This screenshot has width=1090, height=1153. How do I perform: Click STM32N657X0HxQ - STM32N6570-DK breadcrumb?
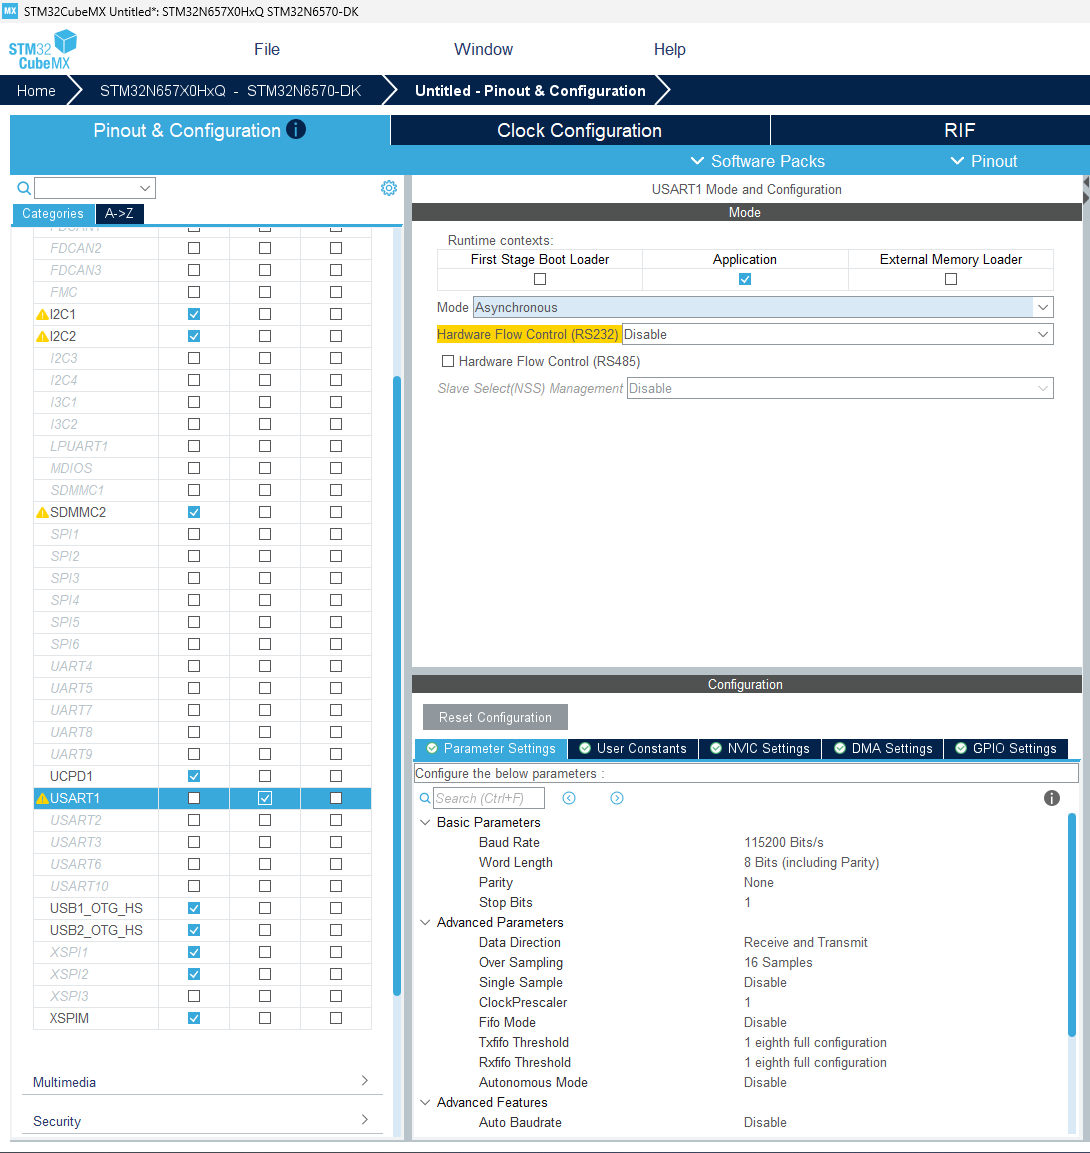tap(230, 90)
